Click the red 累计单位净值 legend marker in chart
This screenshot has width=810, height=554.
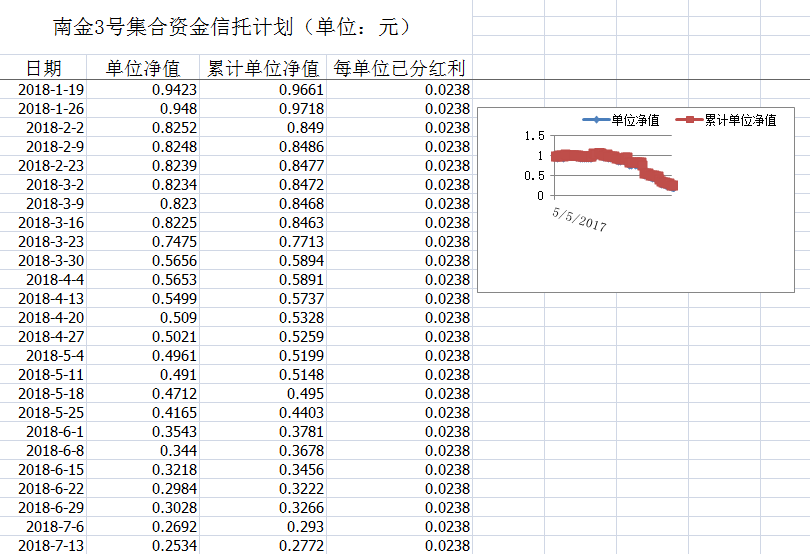click(x=688, y=120)
